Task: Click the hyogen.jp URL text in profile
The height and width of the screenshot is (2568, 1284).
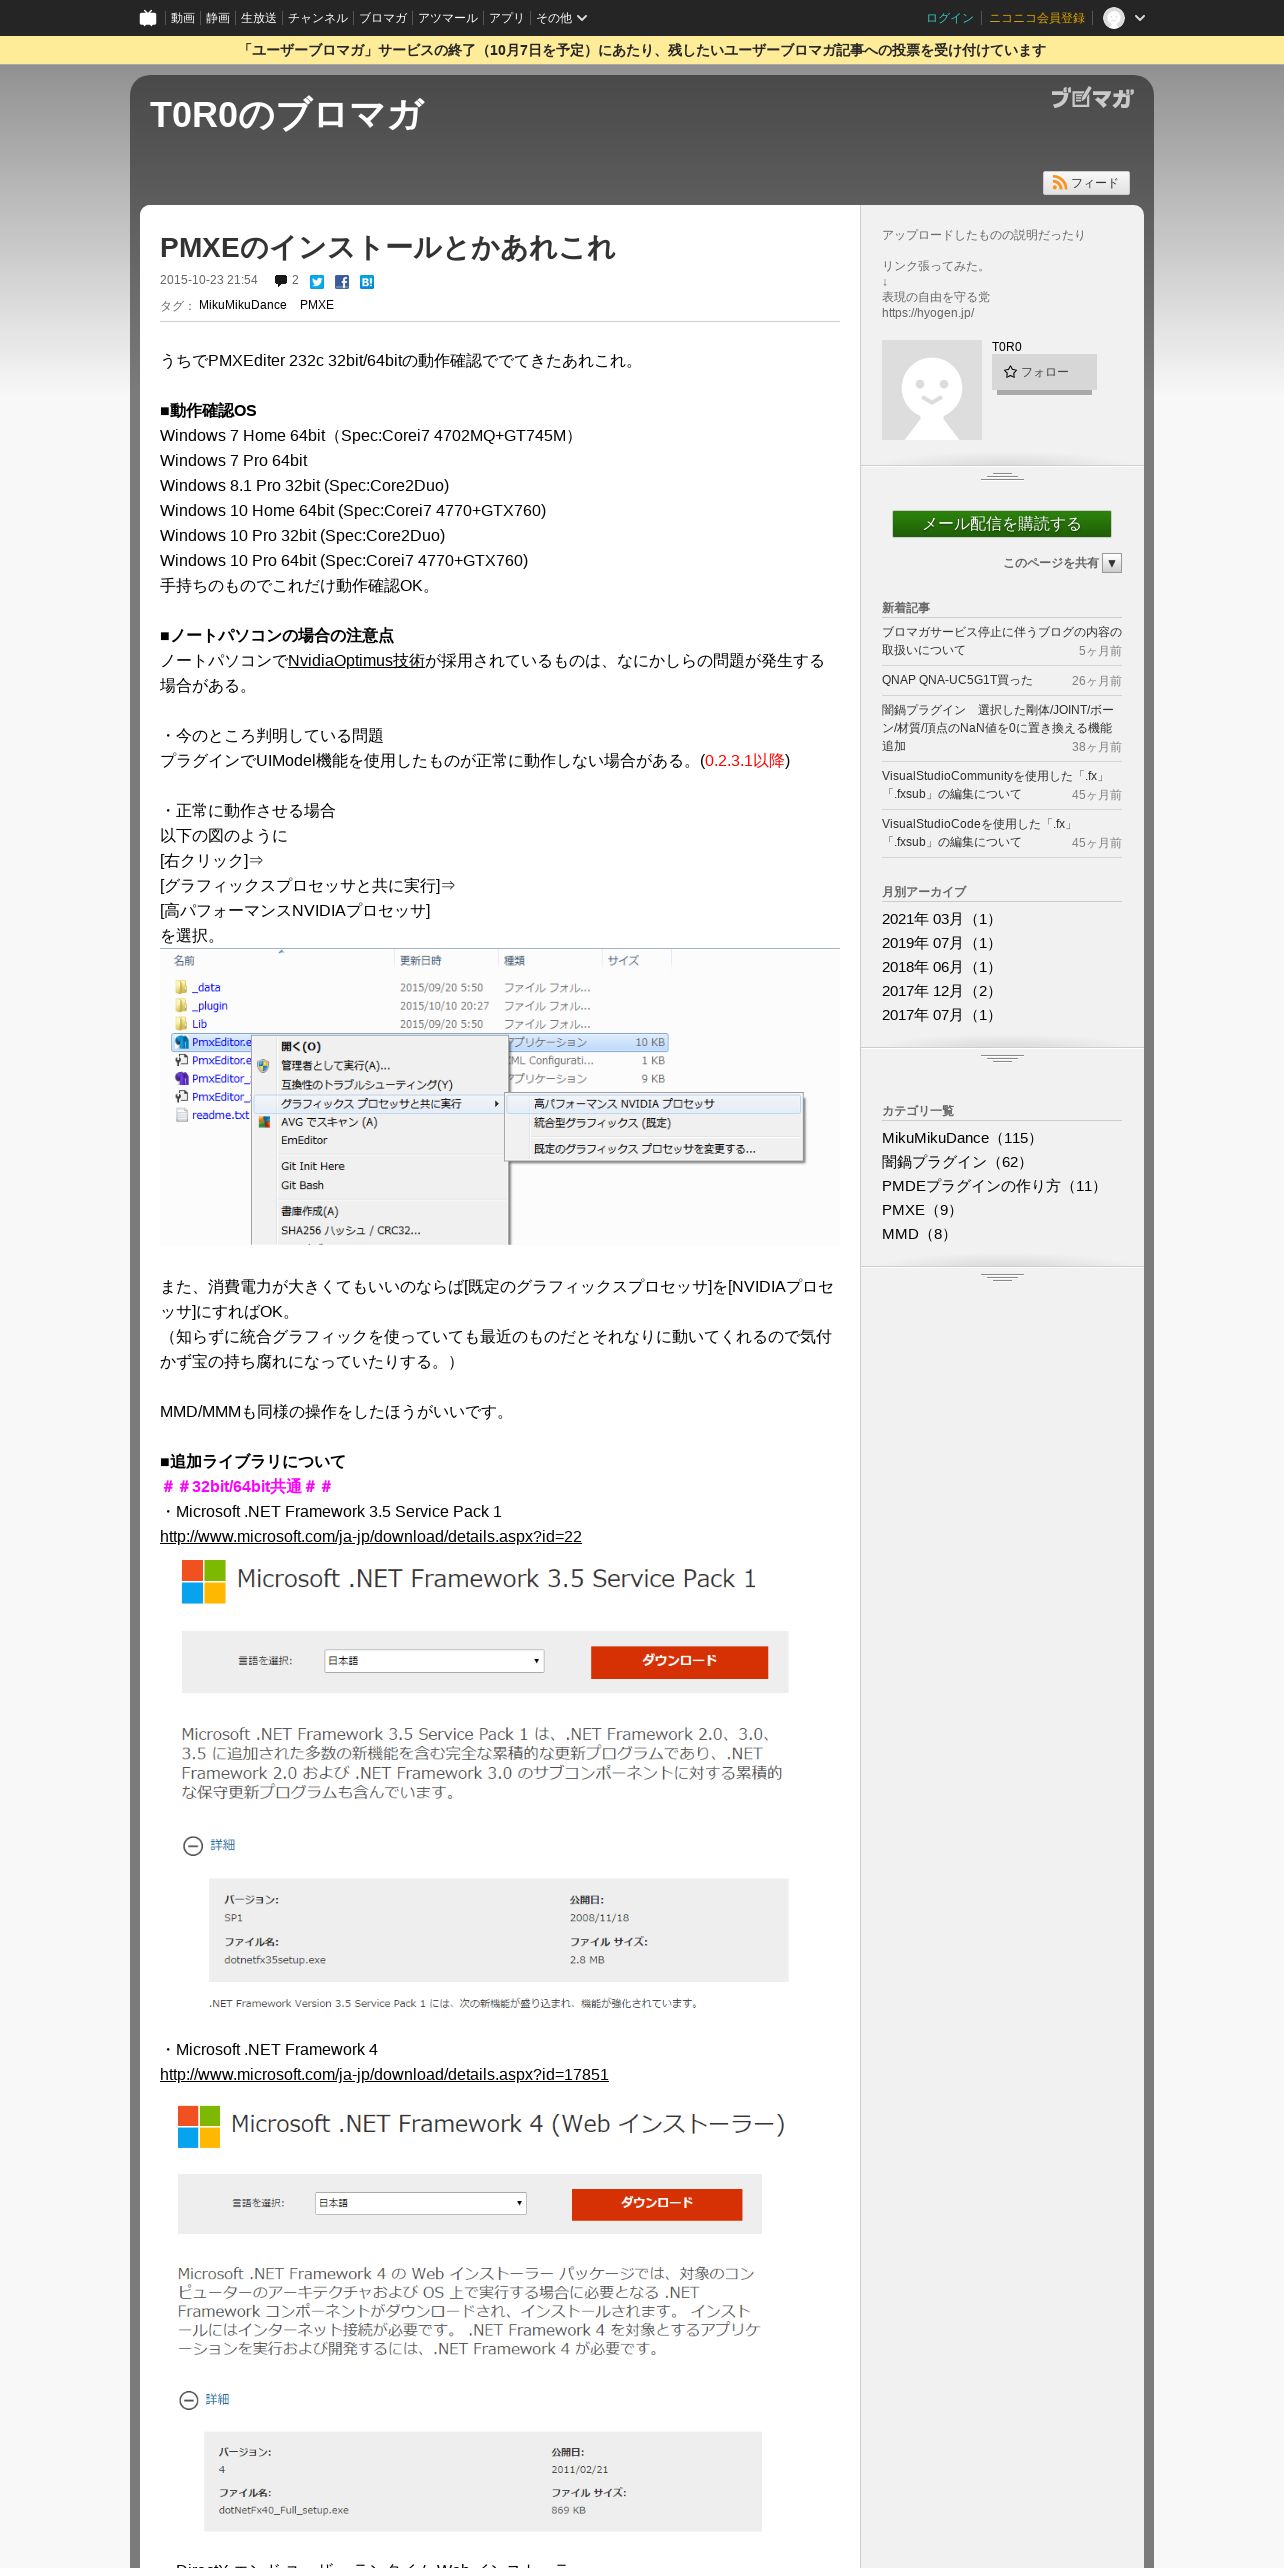Action: coord(928,313)
